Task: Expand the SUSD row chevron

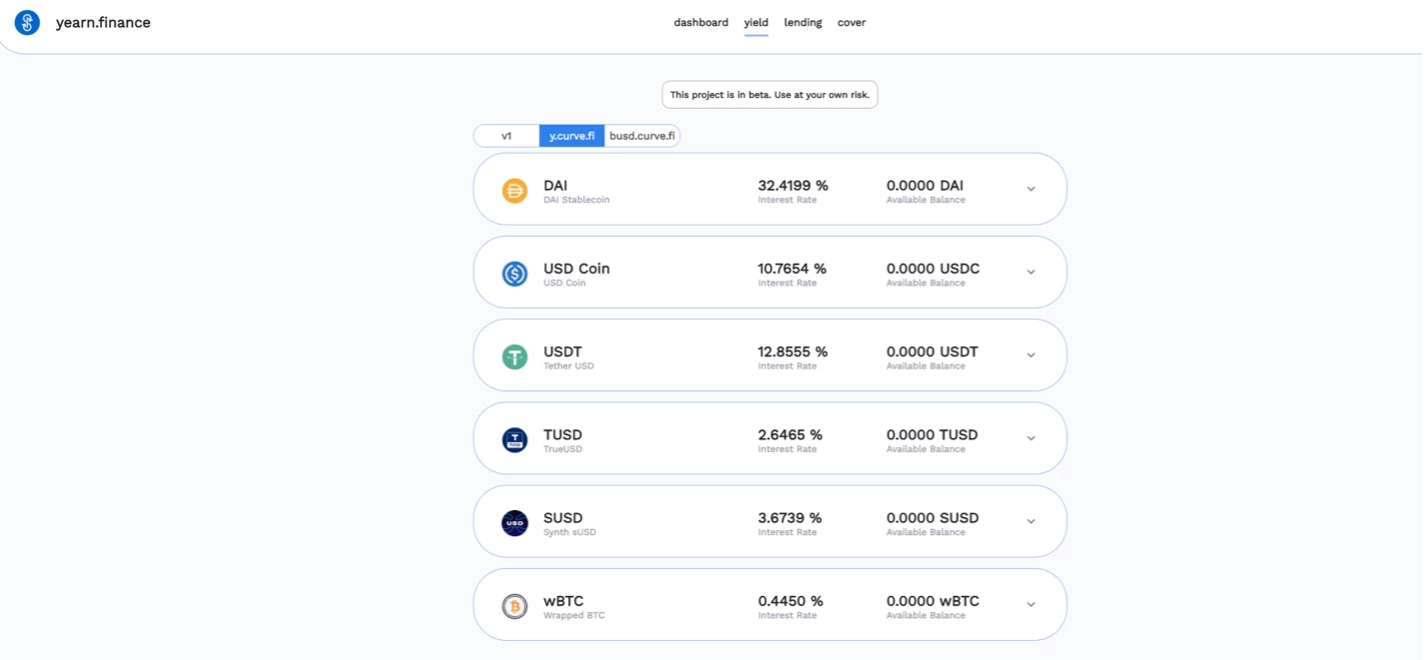Action: (1031, 521)
